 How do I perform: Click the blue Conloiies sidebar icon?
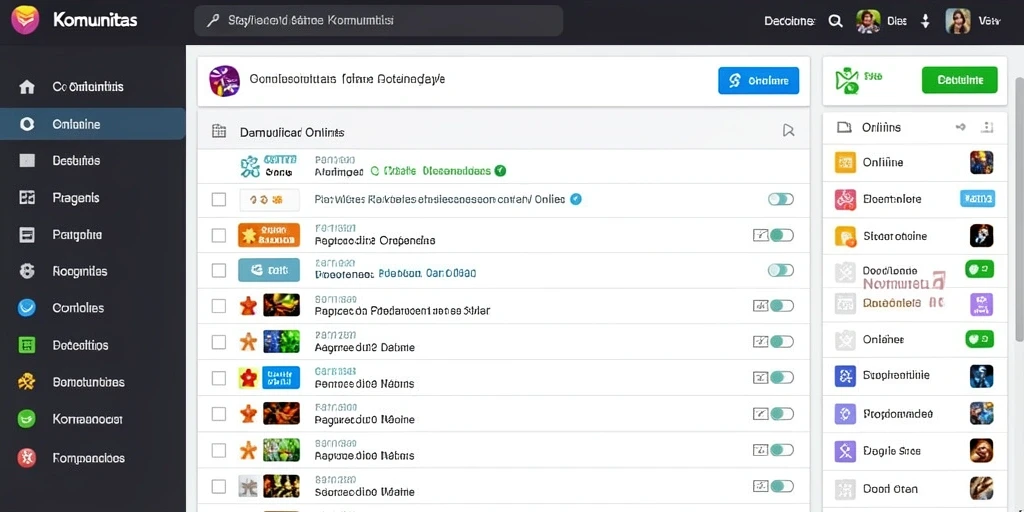[x=27, y=308]
